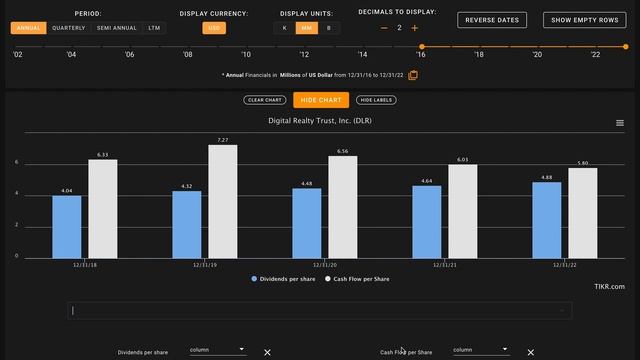The width and height of the screenshot is (640, 360).
Task: Copy financials note with clipboard icon
Action: [413, 75]
